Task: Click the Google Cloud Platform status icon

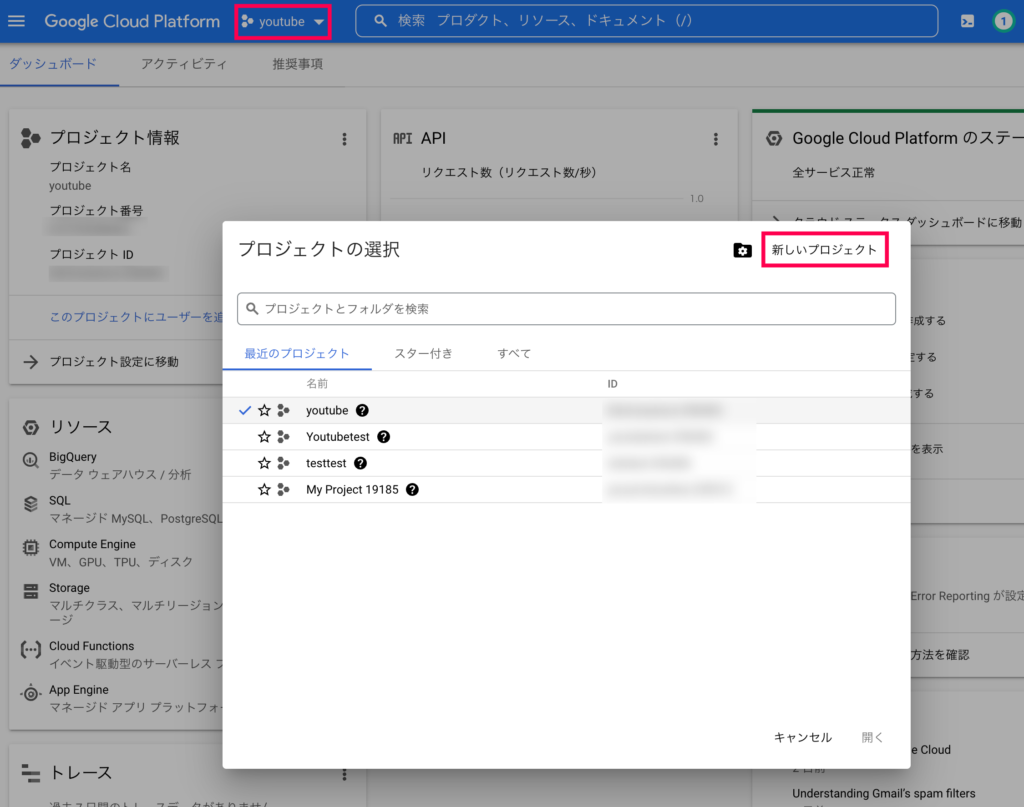Action: pos(774,138)
